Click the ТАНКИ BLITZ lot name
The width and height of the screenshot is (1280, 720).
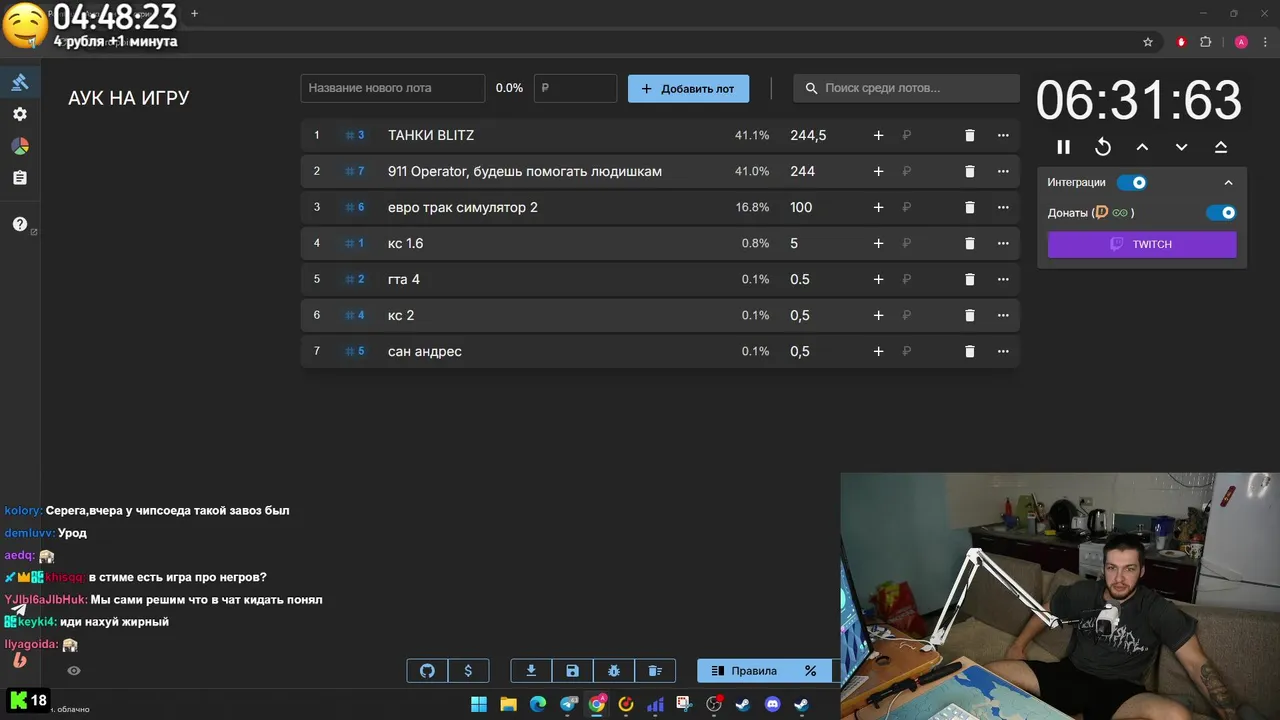pyautogui.click(x=431, y=135)
